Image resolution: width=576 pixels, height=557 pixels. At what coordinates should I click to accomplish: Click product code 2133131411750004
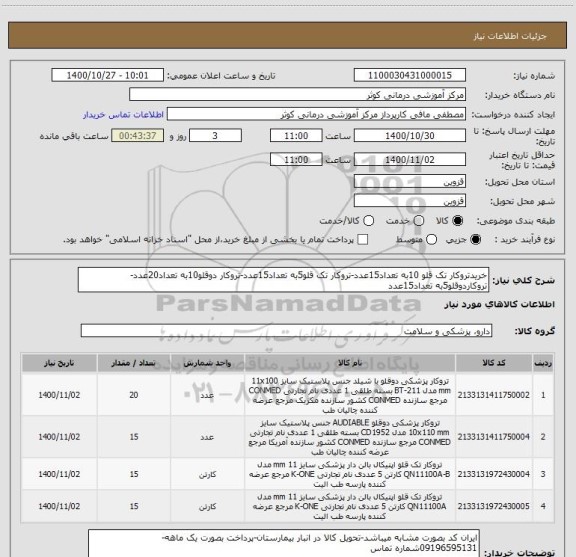coord(493,437)
